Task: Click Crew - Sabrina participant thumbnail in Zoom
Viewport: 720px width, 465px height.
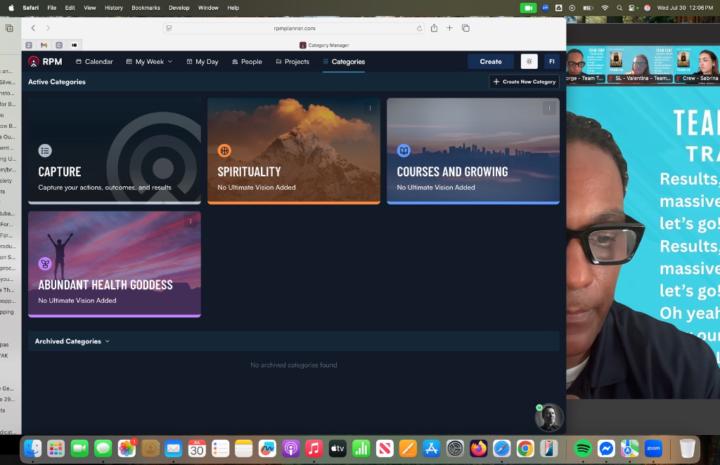Action: 698,64
